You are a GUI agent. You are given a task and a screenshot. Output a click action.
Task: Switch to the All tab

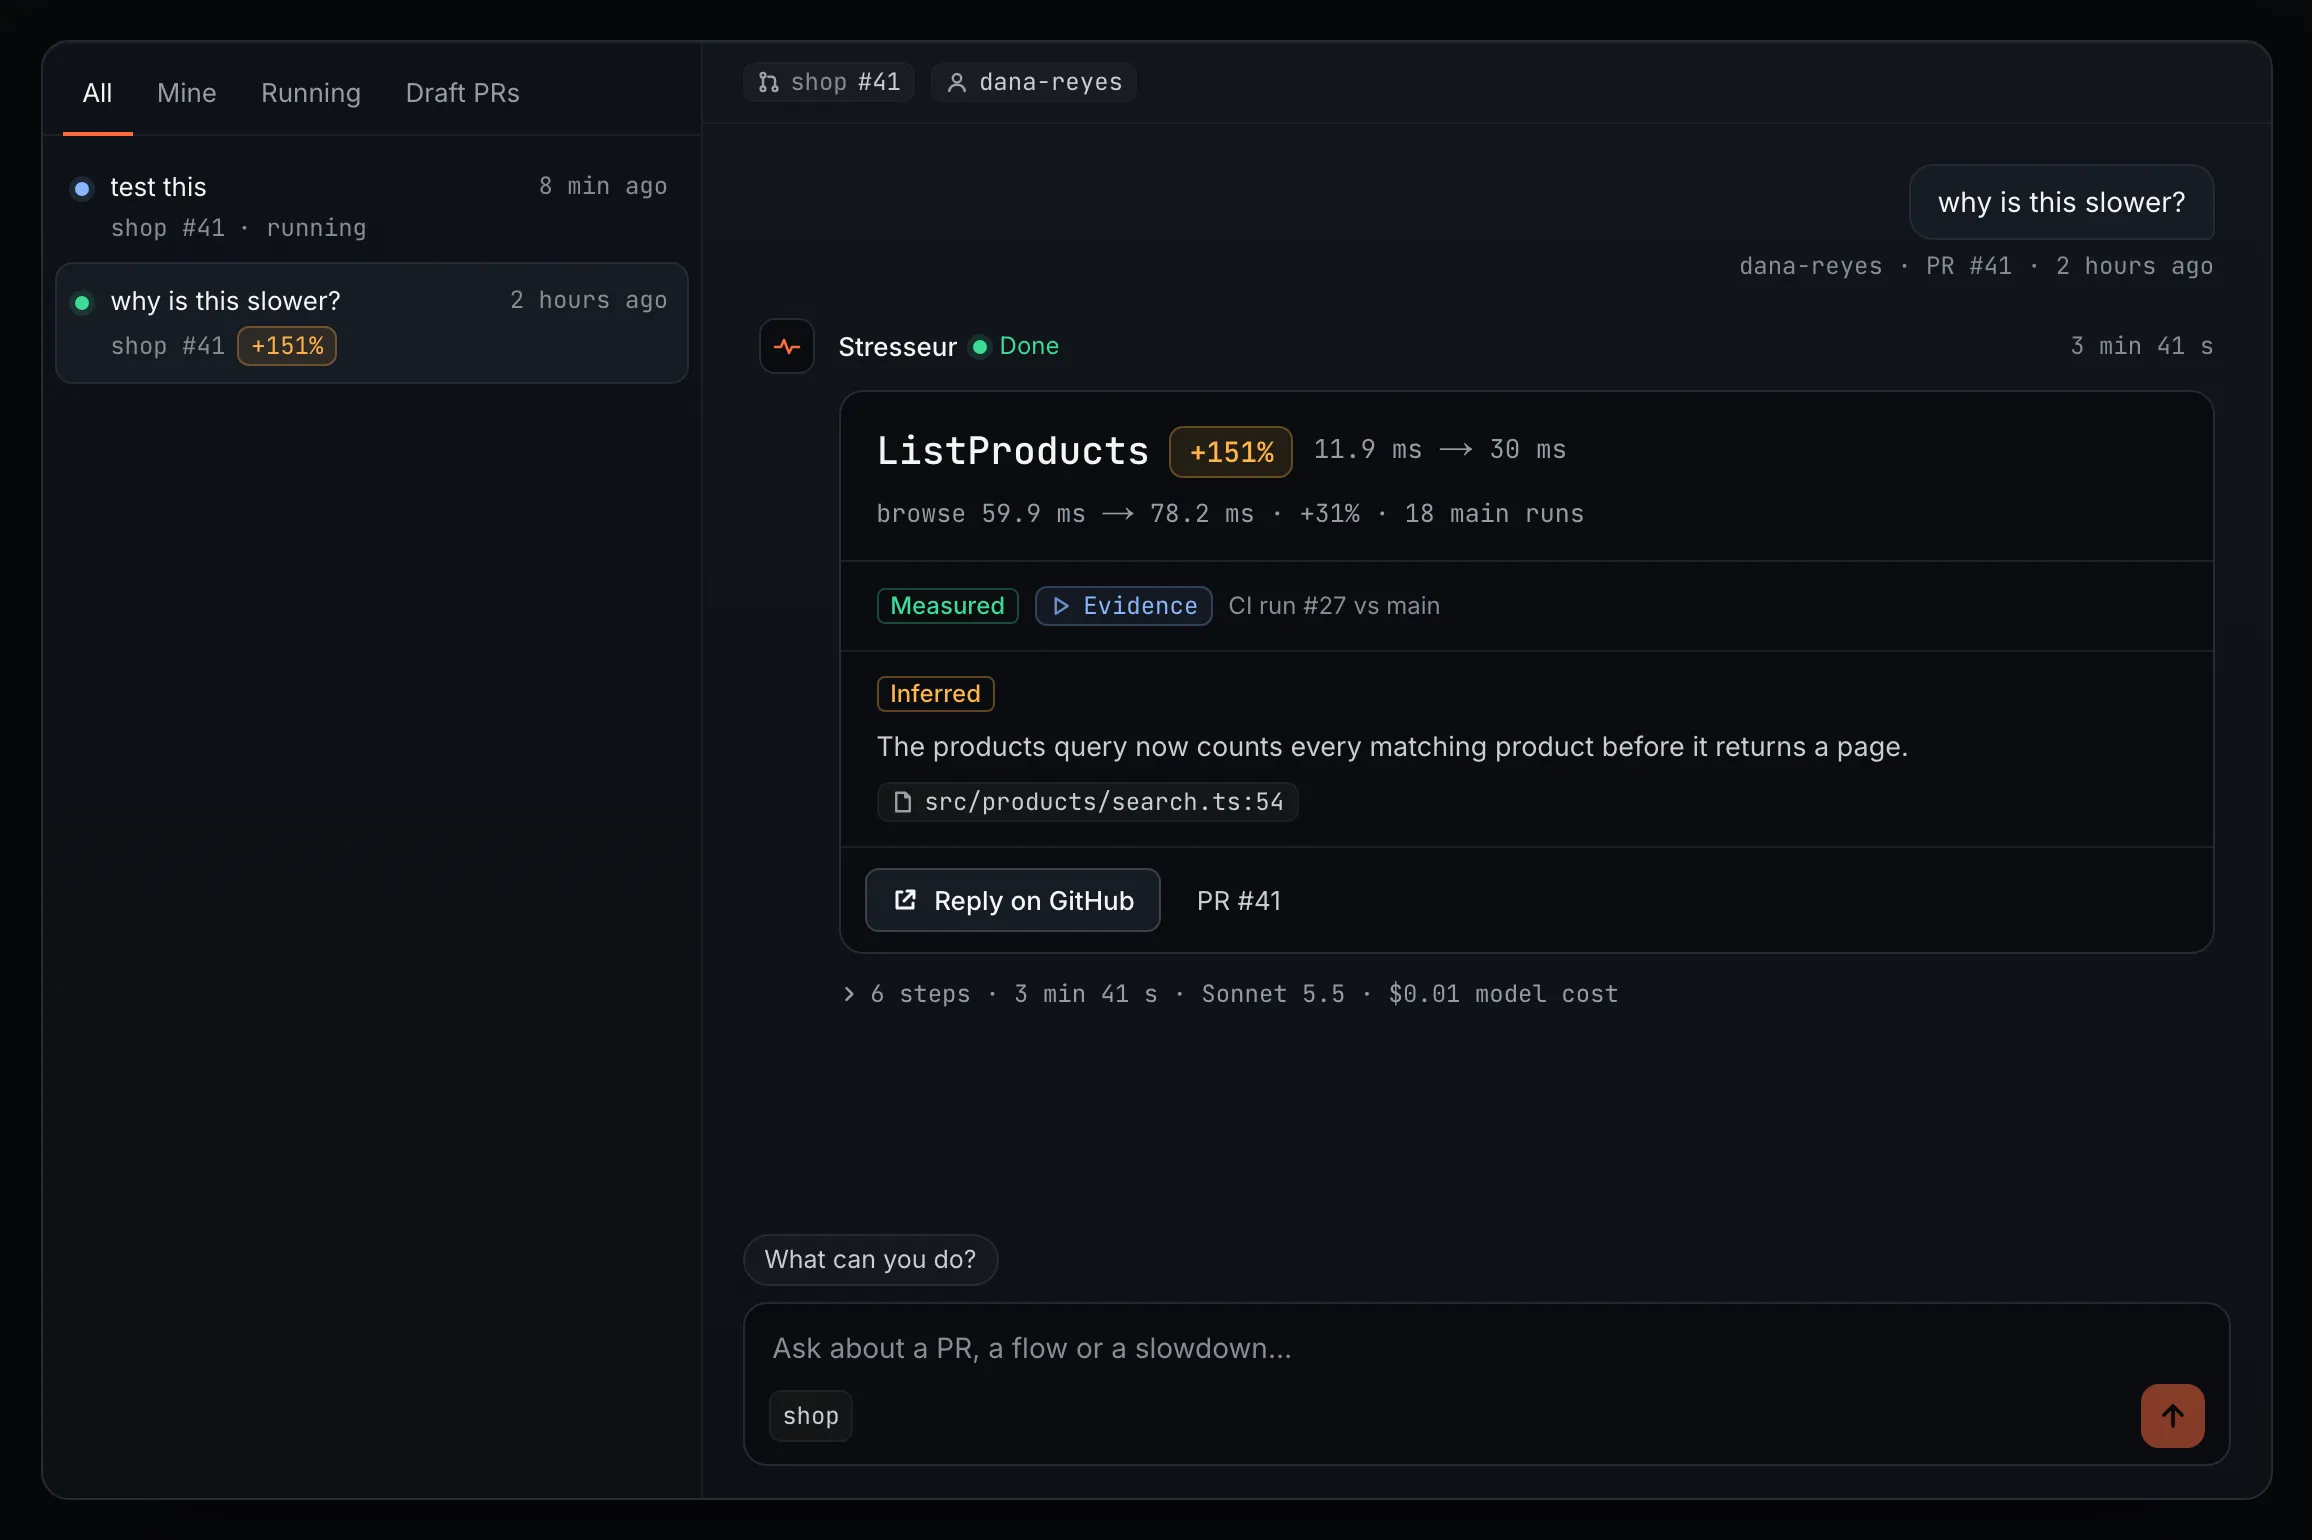pos(97,93)
